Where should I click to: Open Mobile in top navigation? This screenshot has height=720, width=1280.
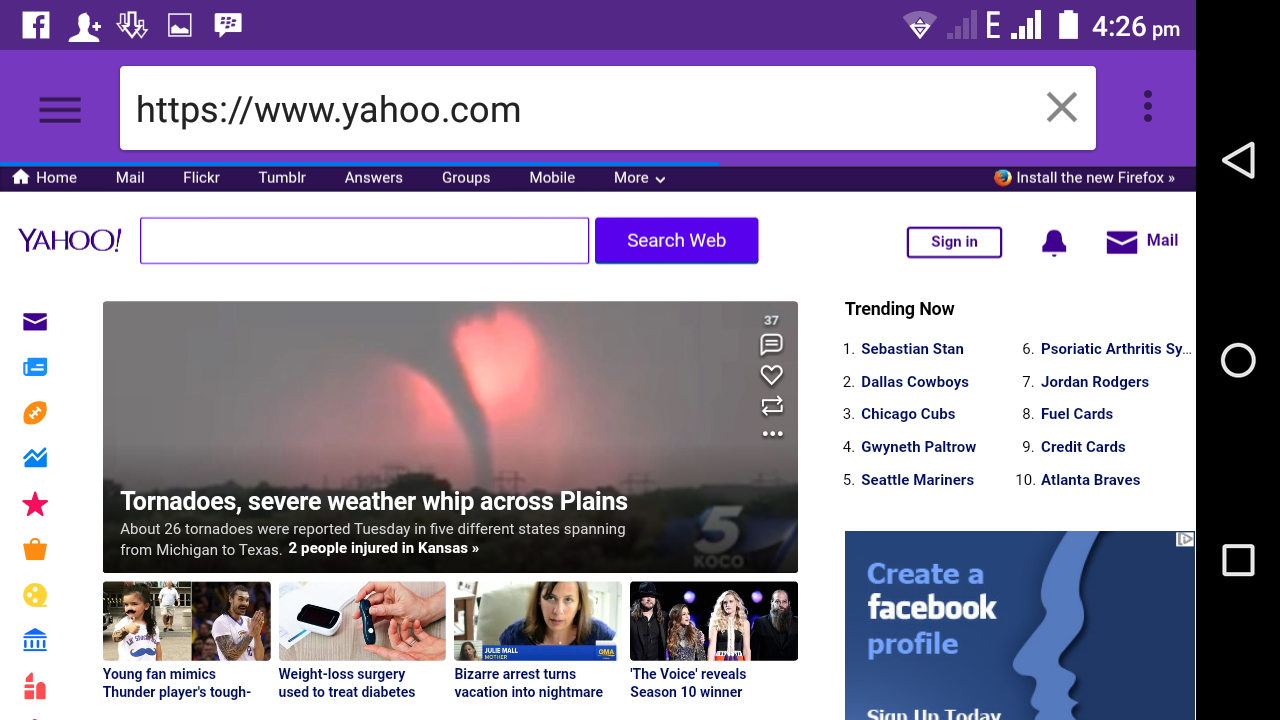[x=552, y=178]
